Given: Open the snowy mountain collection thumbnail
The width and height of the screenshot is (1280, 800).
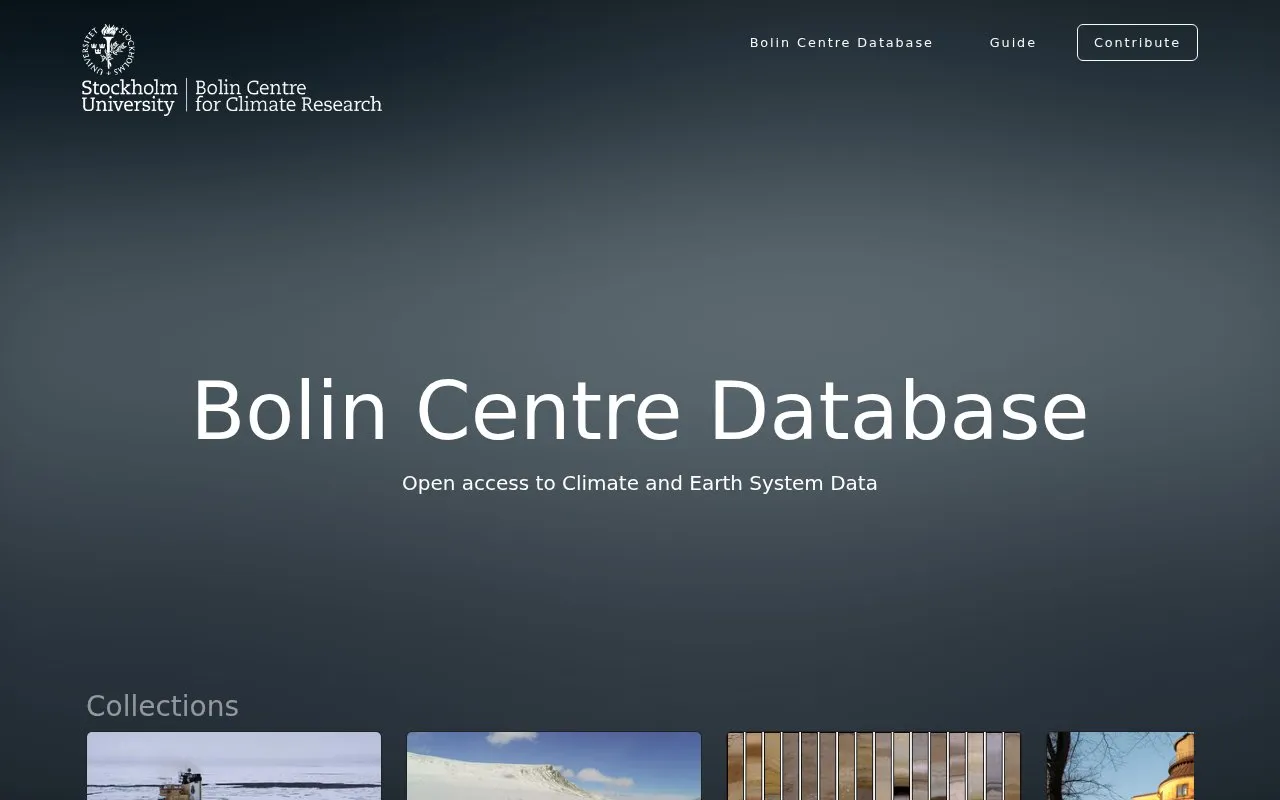Looking at the screenshot, I should click(x=554, y=766).
